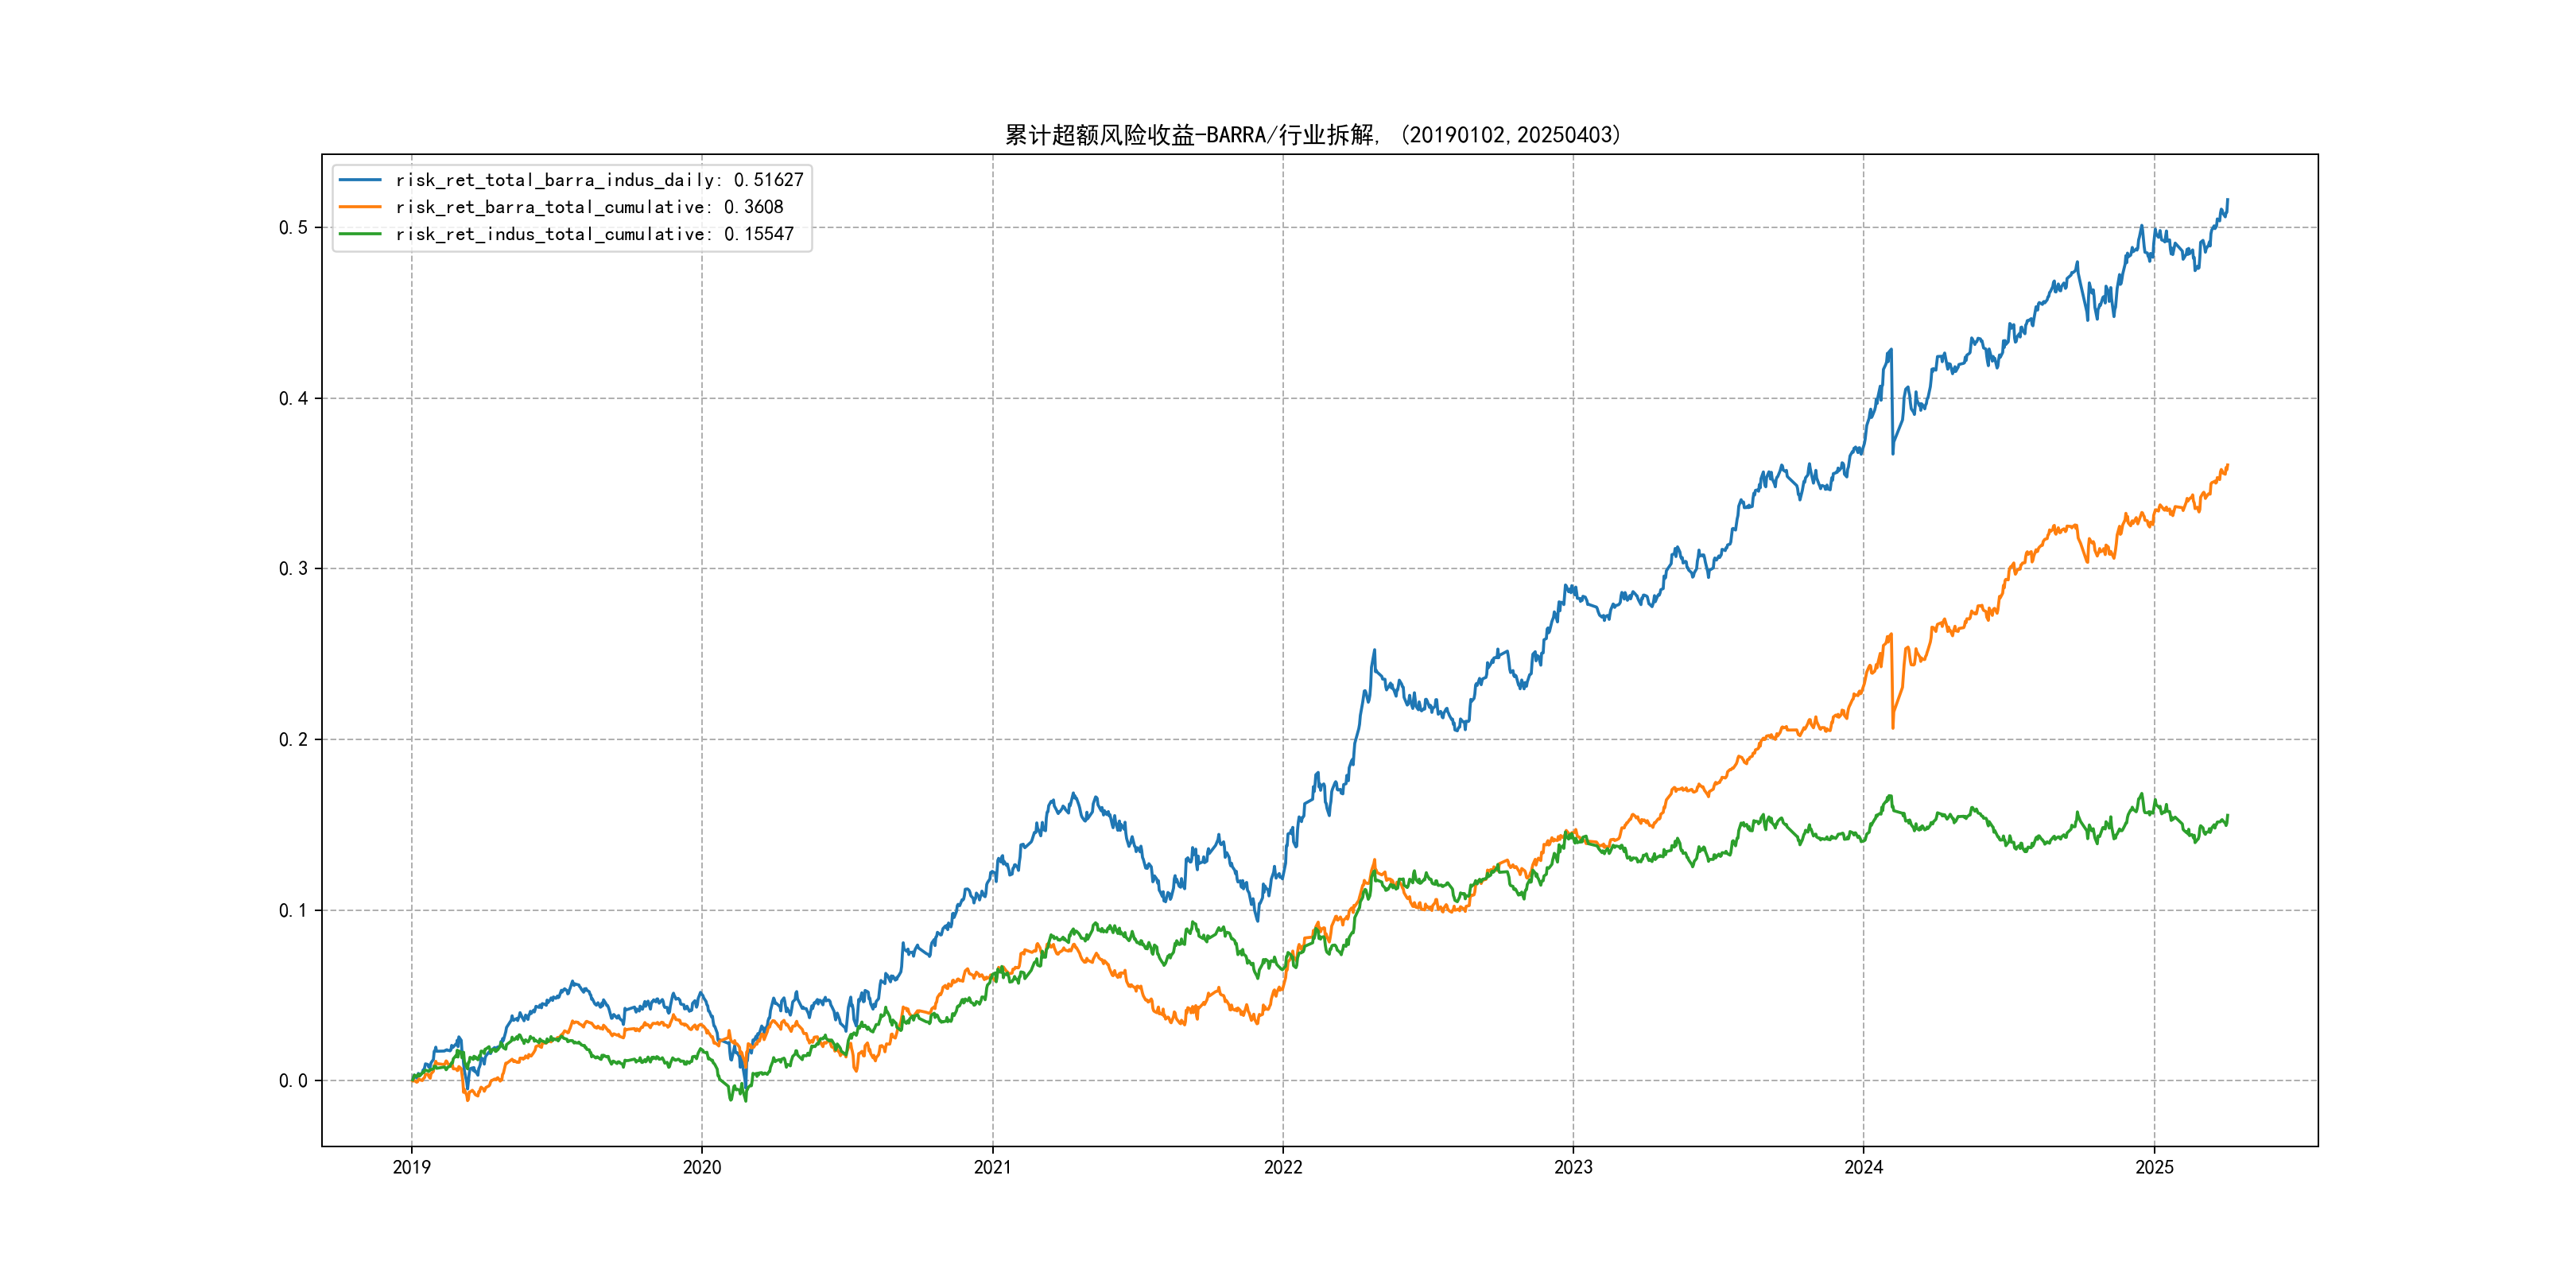
Task: Click the green legend line sample
Action: [360, 234]
